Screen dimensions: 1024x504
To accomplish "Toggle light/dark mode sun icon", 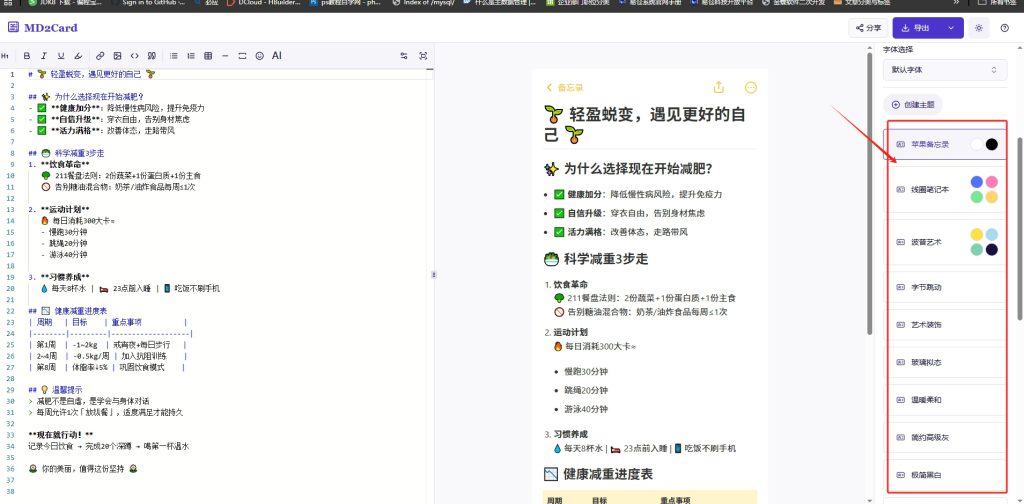I will click(978, 28).
